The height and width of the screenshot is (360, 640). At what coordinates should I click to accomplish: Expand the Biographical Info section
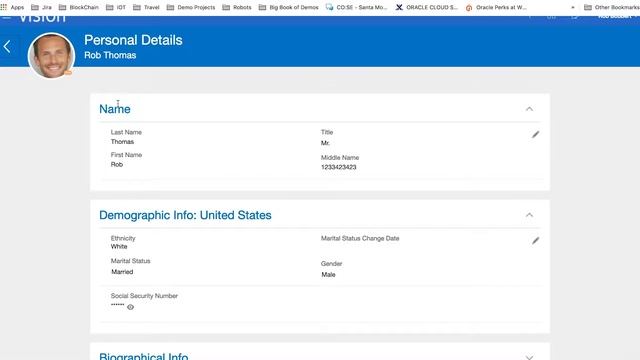(x=529, y=357)
